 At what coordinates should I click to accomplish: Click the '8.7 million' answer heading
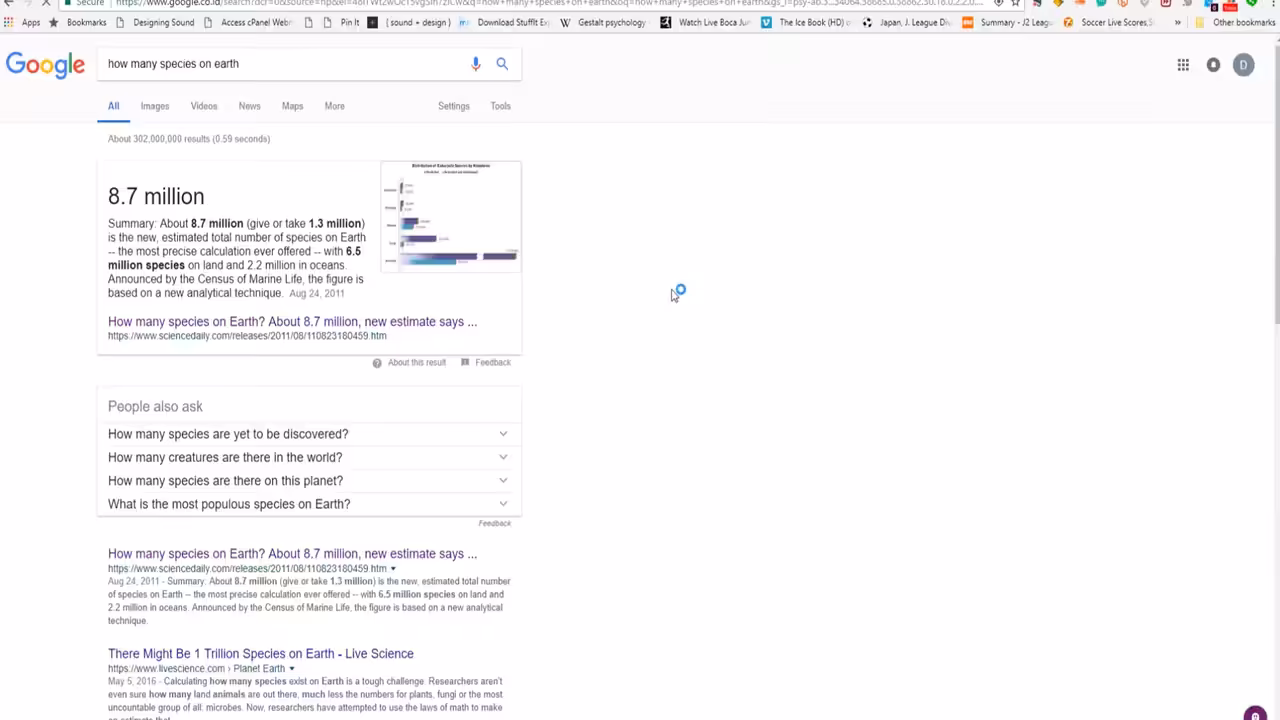(x=156, y=197)
